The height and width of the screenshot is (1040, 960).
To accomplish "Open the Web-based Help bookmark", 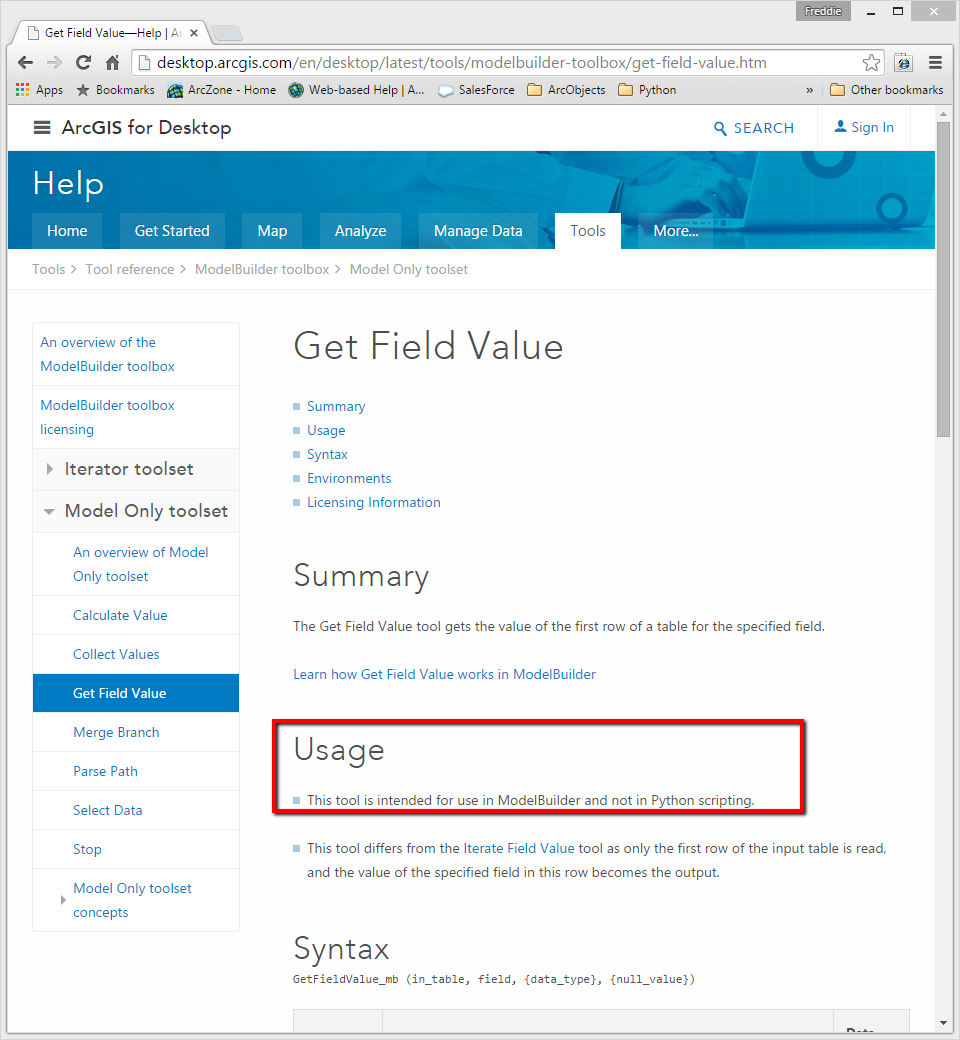I will point(356,90).
